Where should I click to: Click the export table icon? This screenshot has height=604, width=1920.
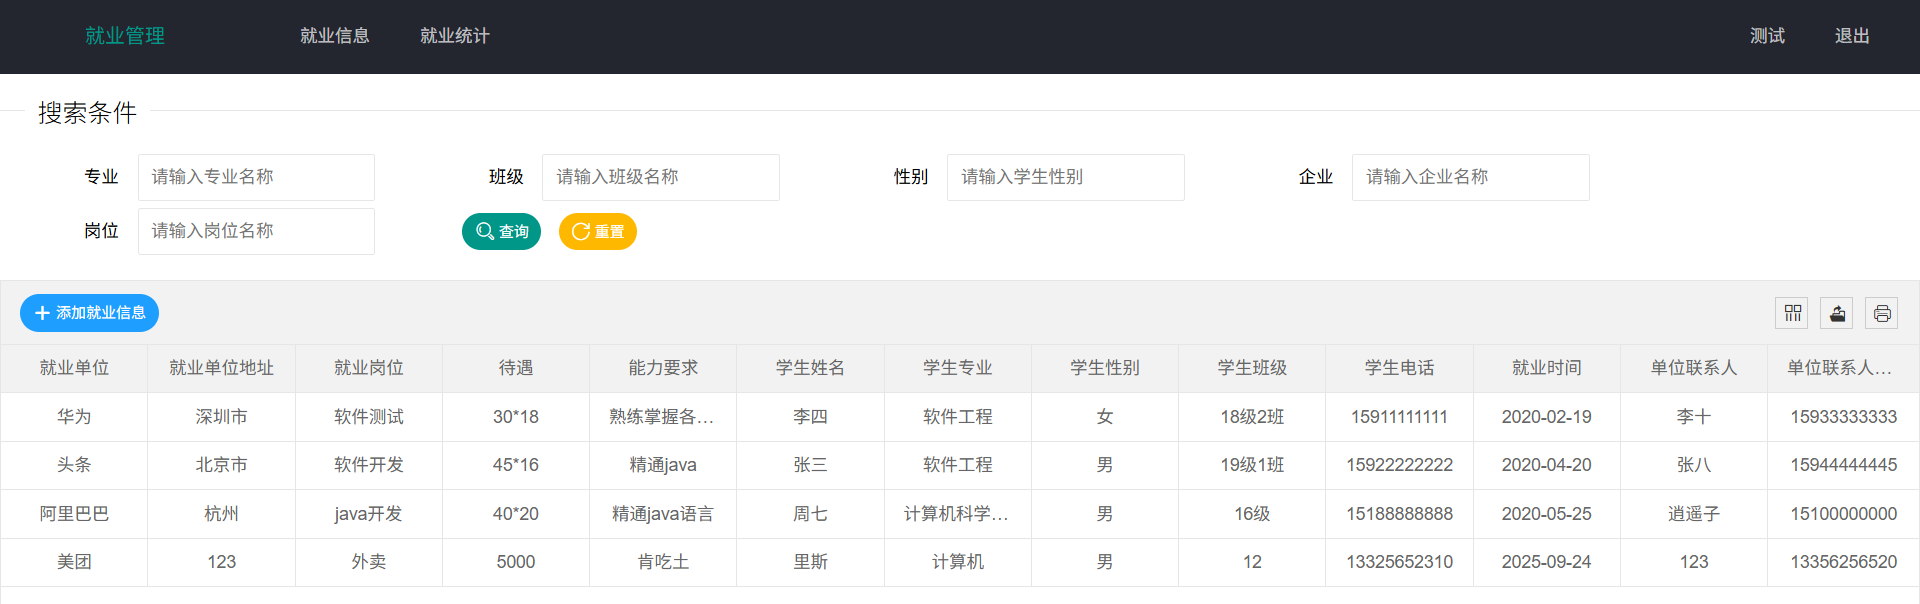pos(1837,313)
